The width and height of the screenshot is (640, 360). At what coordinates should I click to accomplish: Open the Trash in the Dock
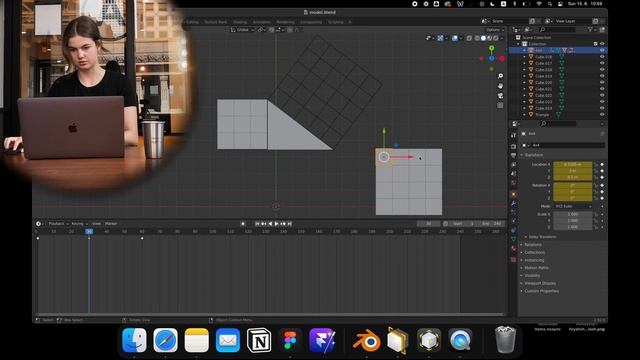505,339
